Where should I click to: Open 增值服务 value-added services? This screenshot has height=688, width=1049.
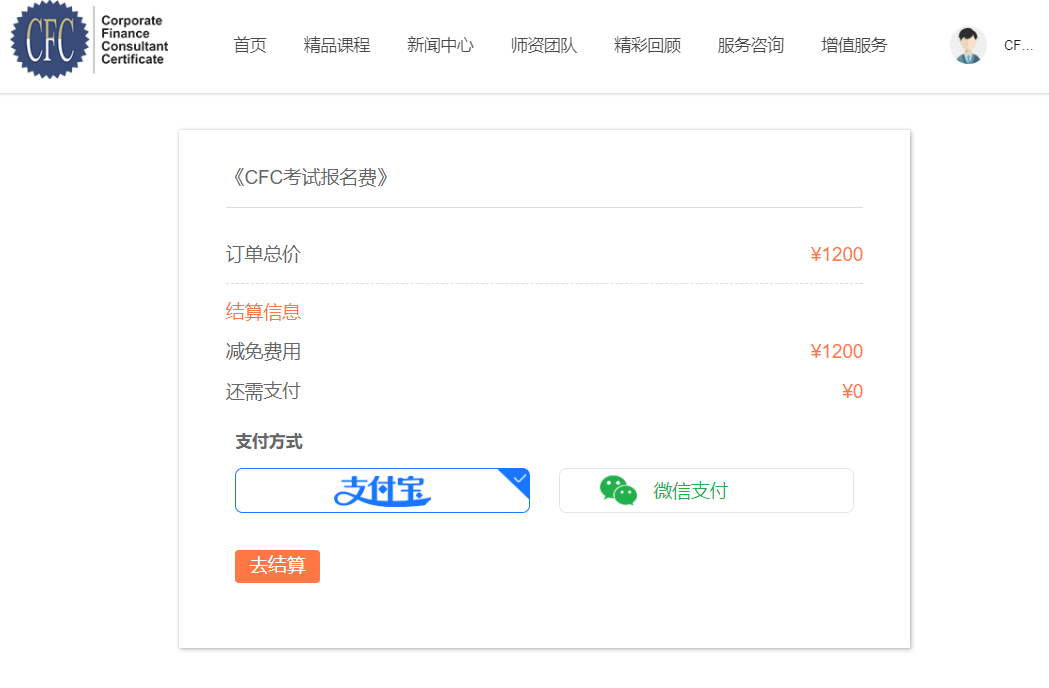[854, 46]
